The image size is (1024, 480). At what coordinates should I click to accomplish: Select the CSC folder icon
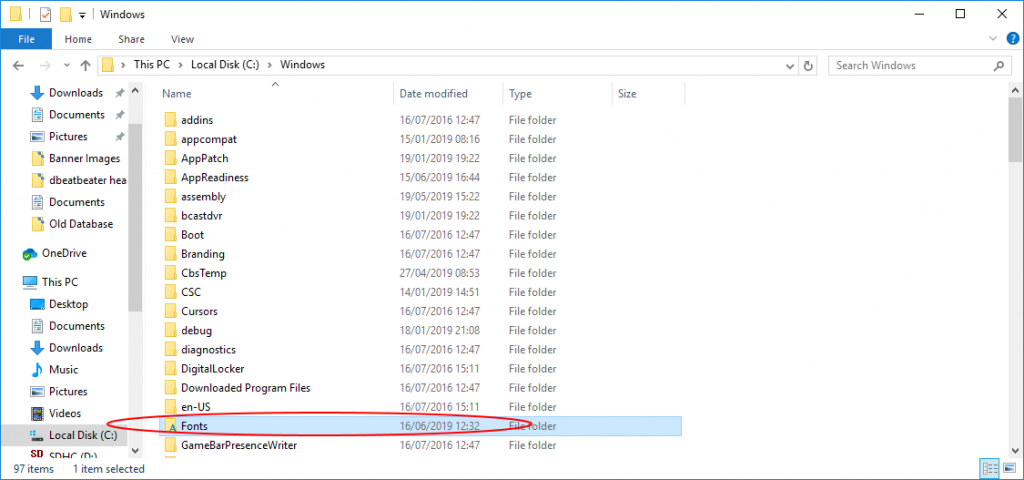170,292
